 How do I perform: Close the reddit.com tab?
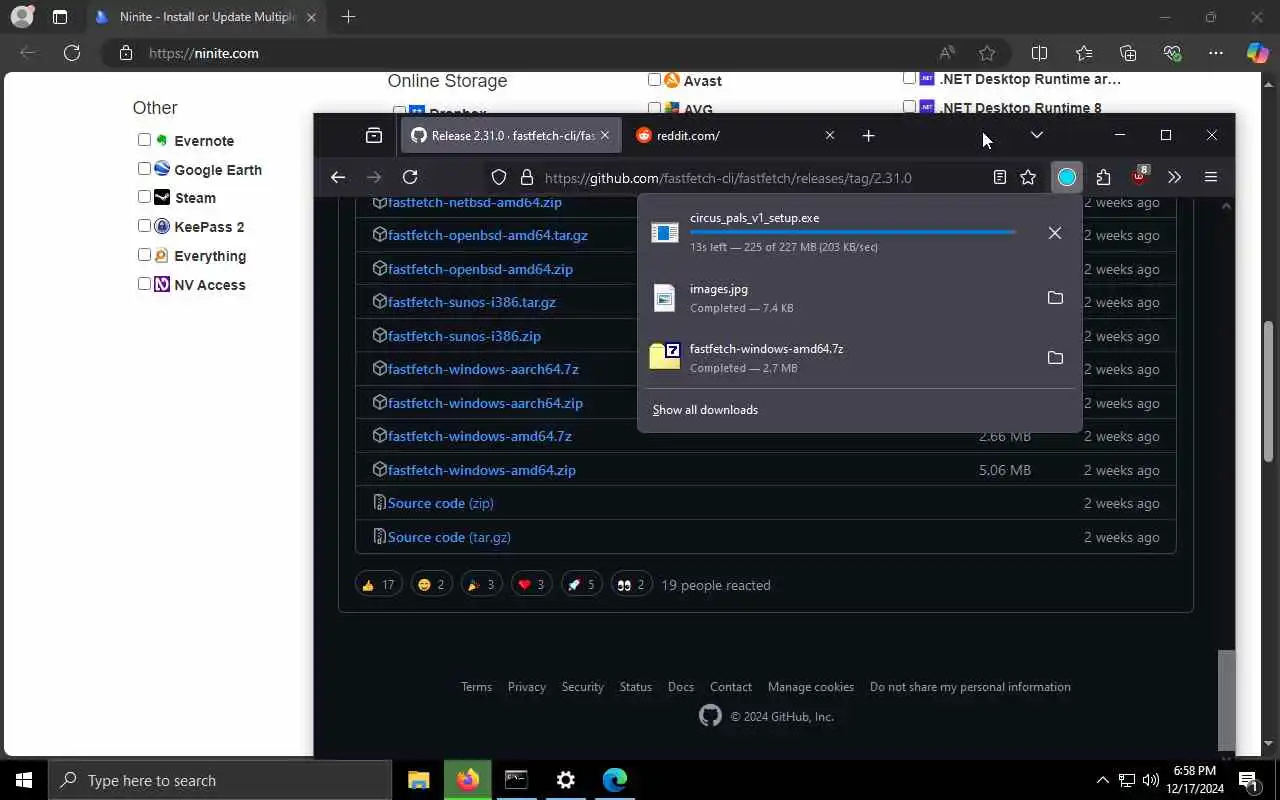pyautogui.click(x=829, y=135)
